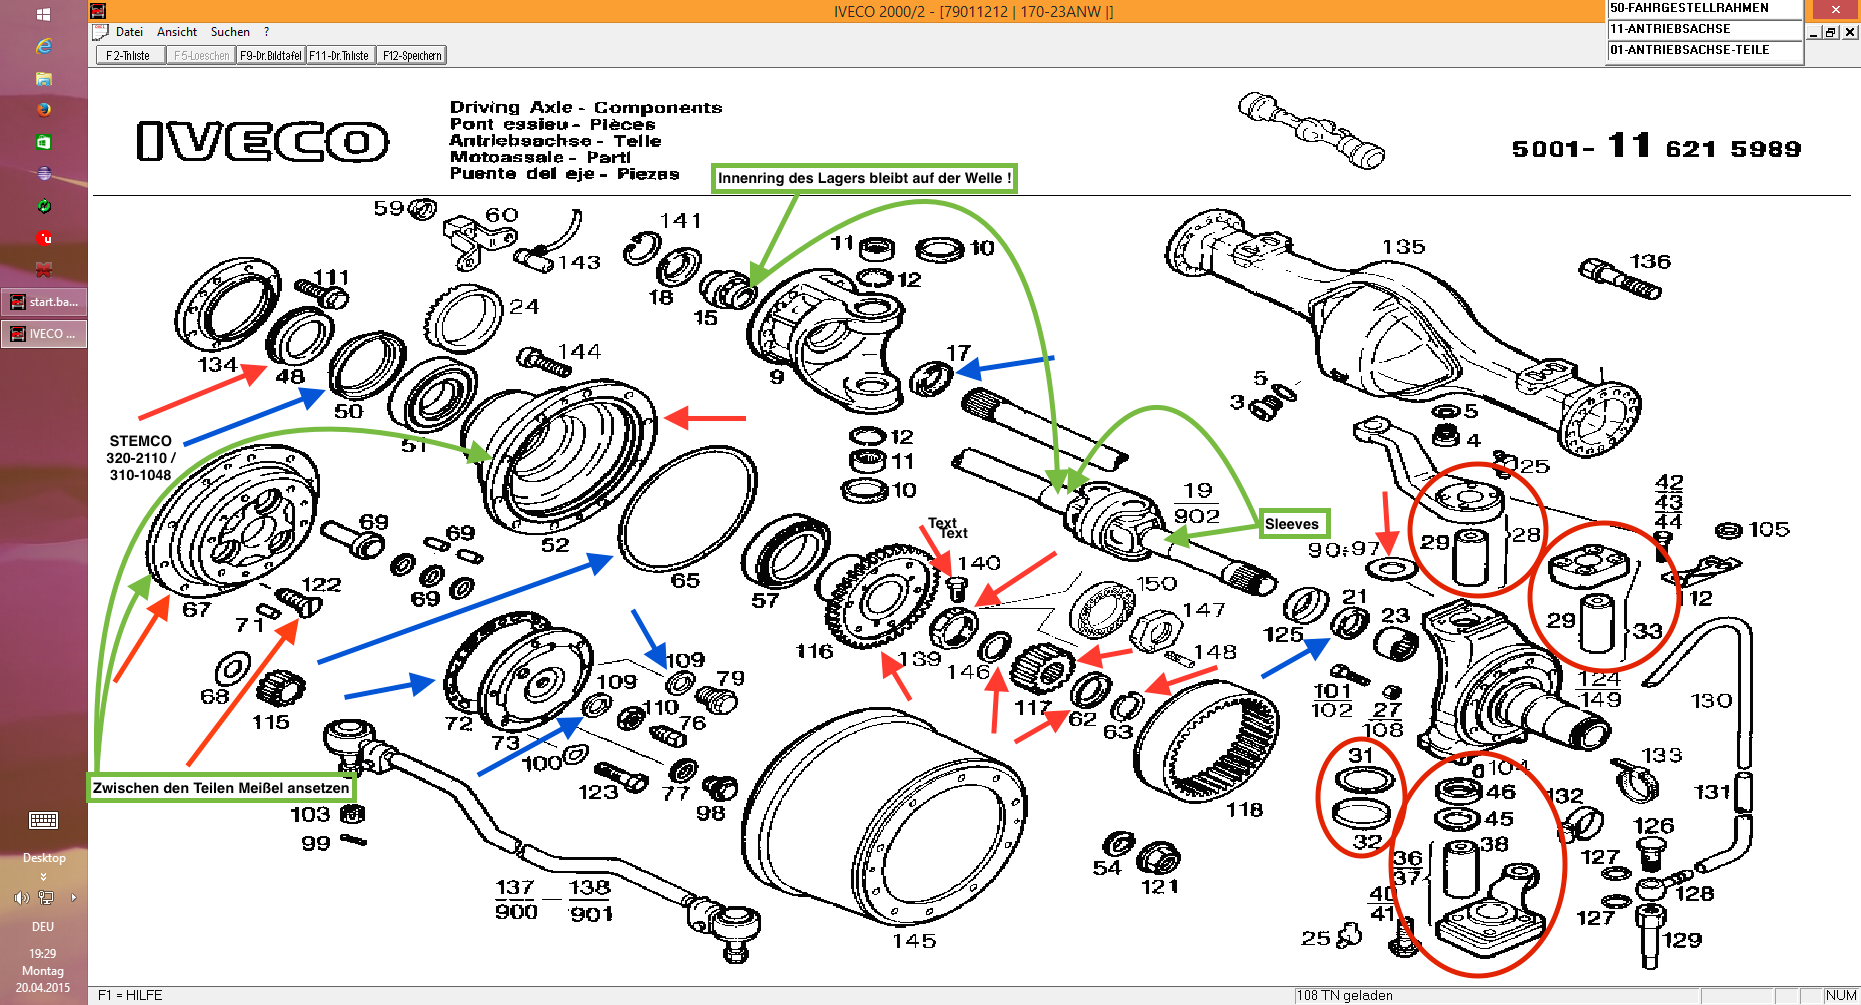Click part number 105 label
This screenshot has width=1861, height=1005.
tap(1768, 529)
